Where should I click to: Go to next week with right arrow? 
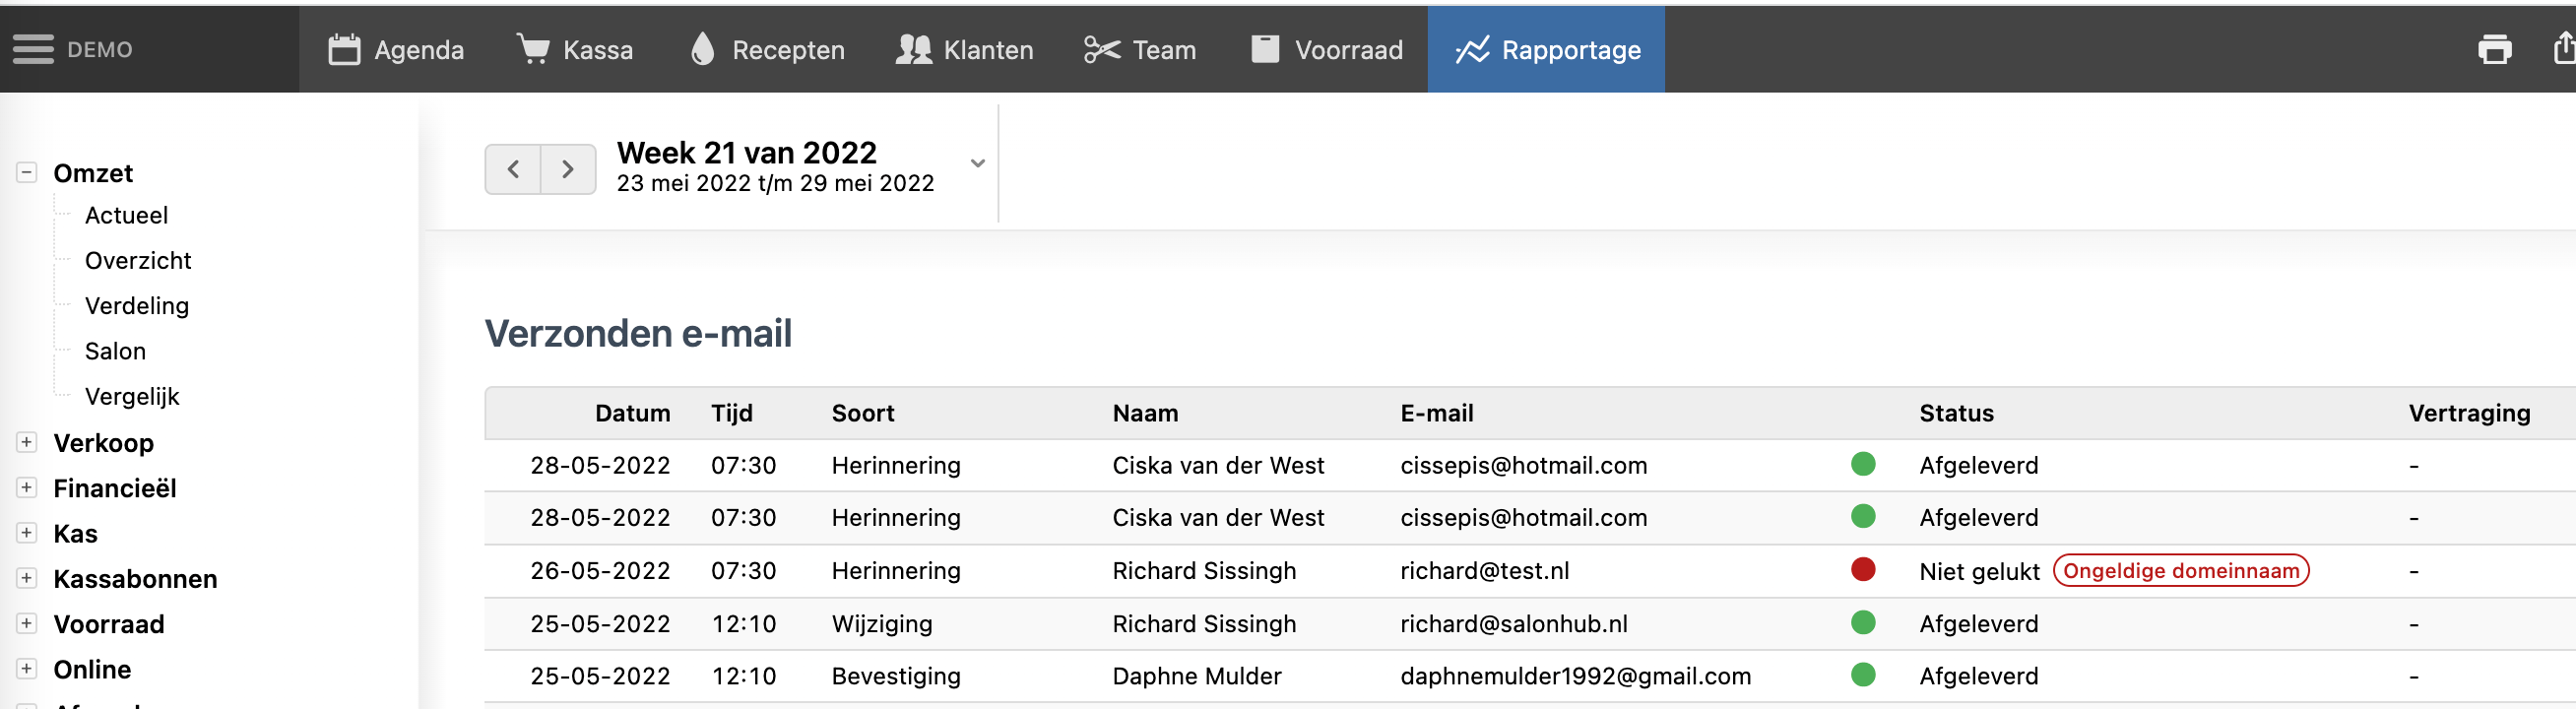pyautogui.click(x=568, y=169)
